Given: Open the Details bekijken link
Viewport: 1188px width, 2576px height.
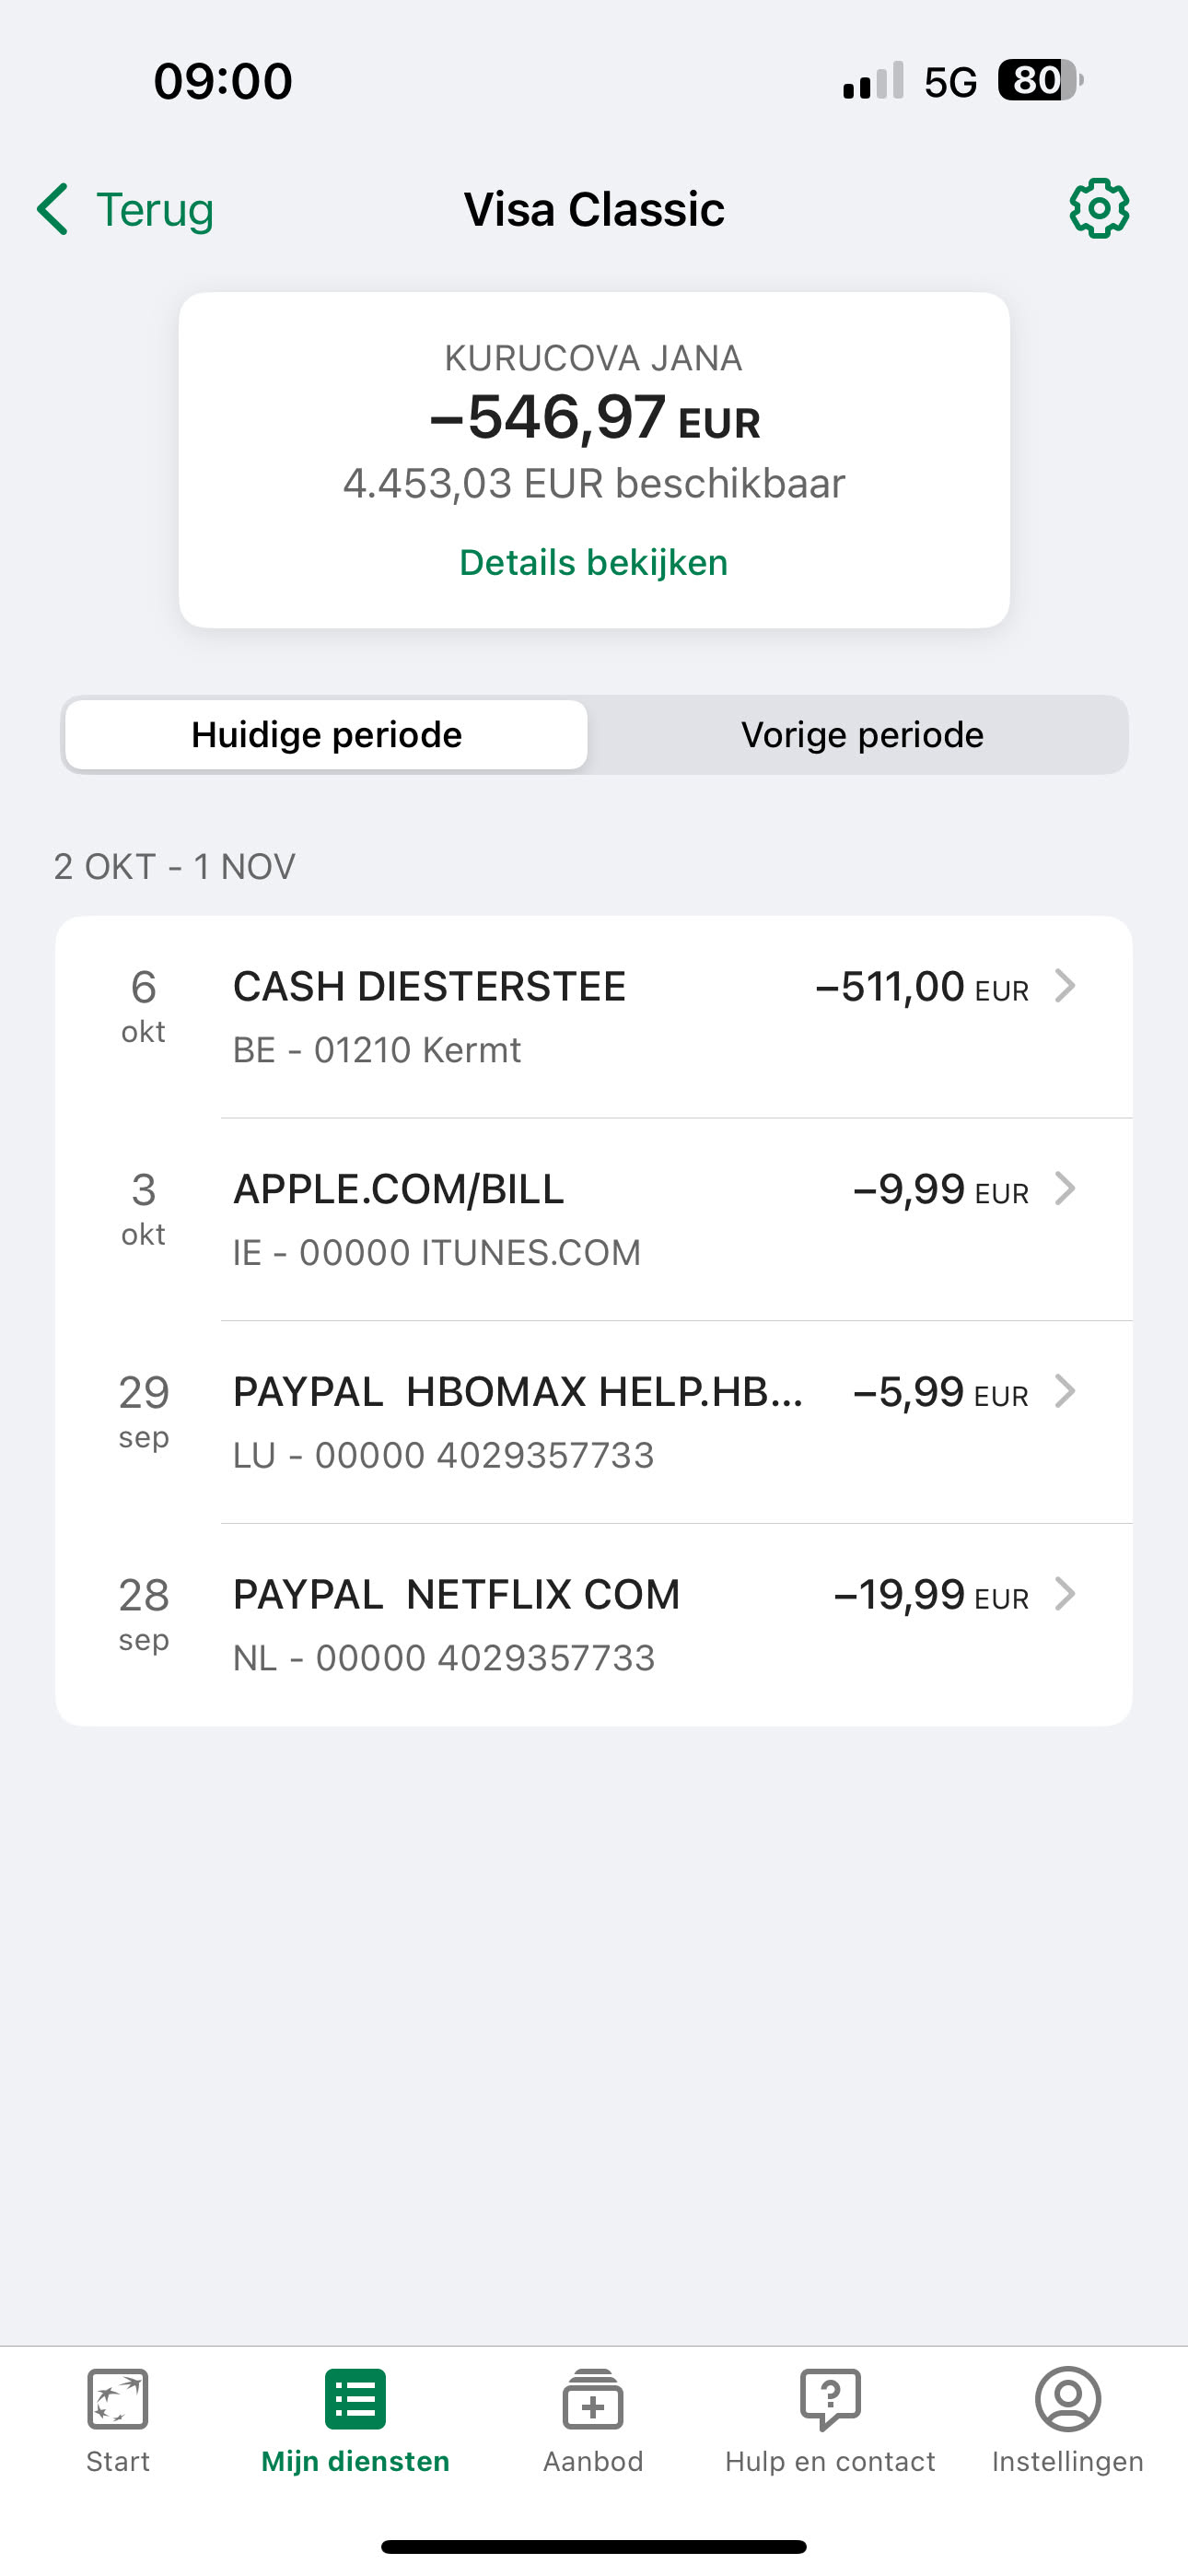Looking at the screenshot, I should tap(593, 562).
